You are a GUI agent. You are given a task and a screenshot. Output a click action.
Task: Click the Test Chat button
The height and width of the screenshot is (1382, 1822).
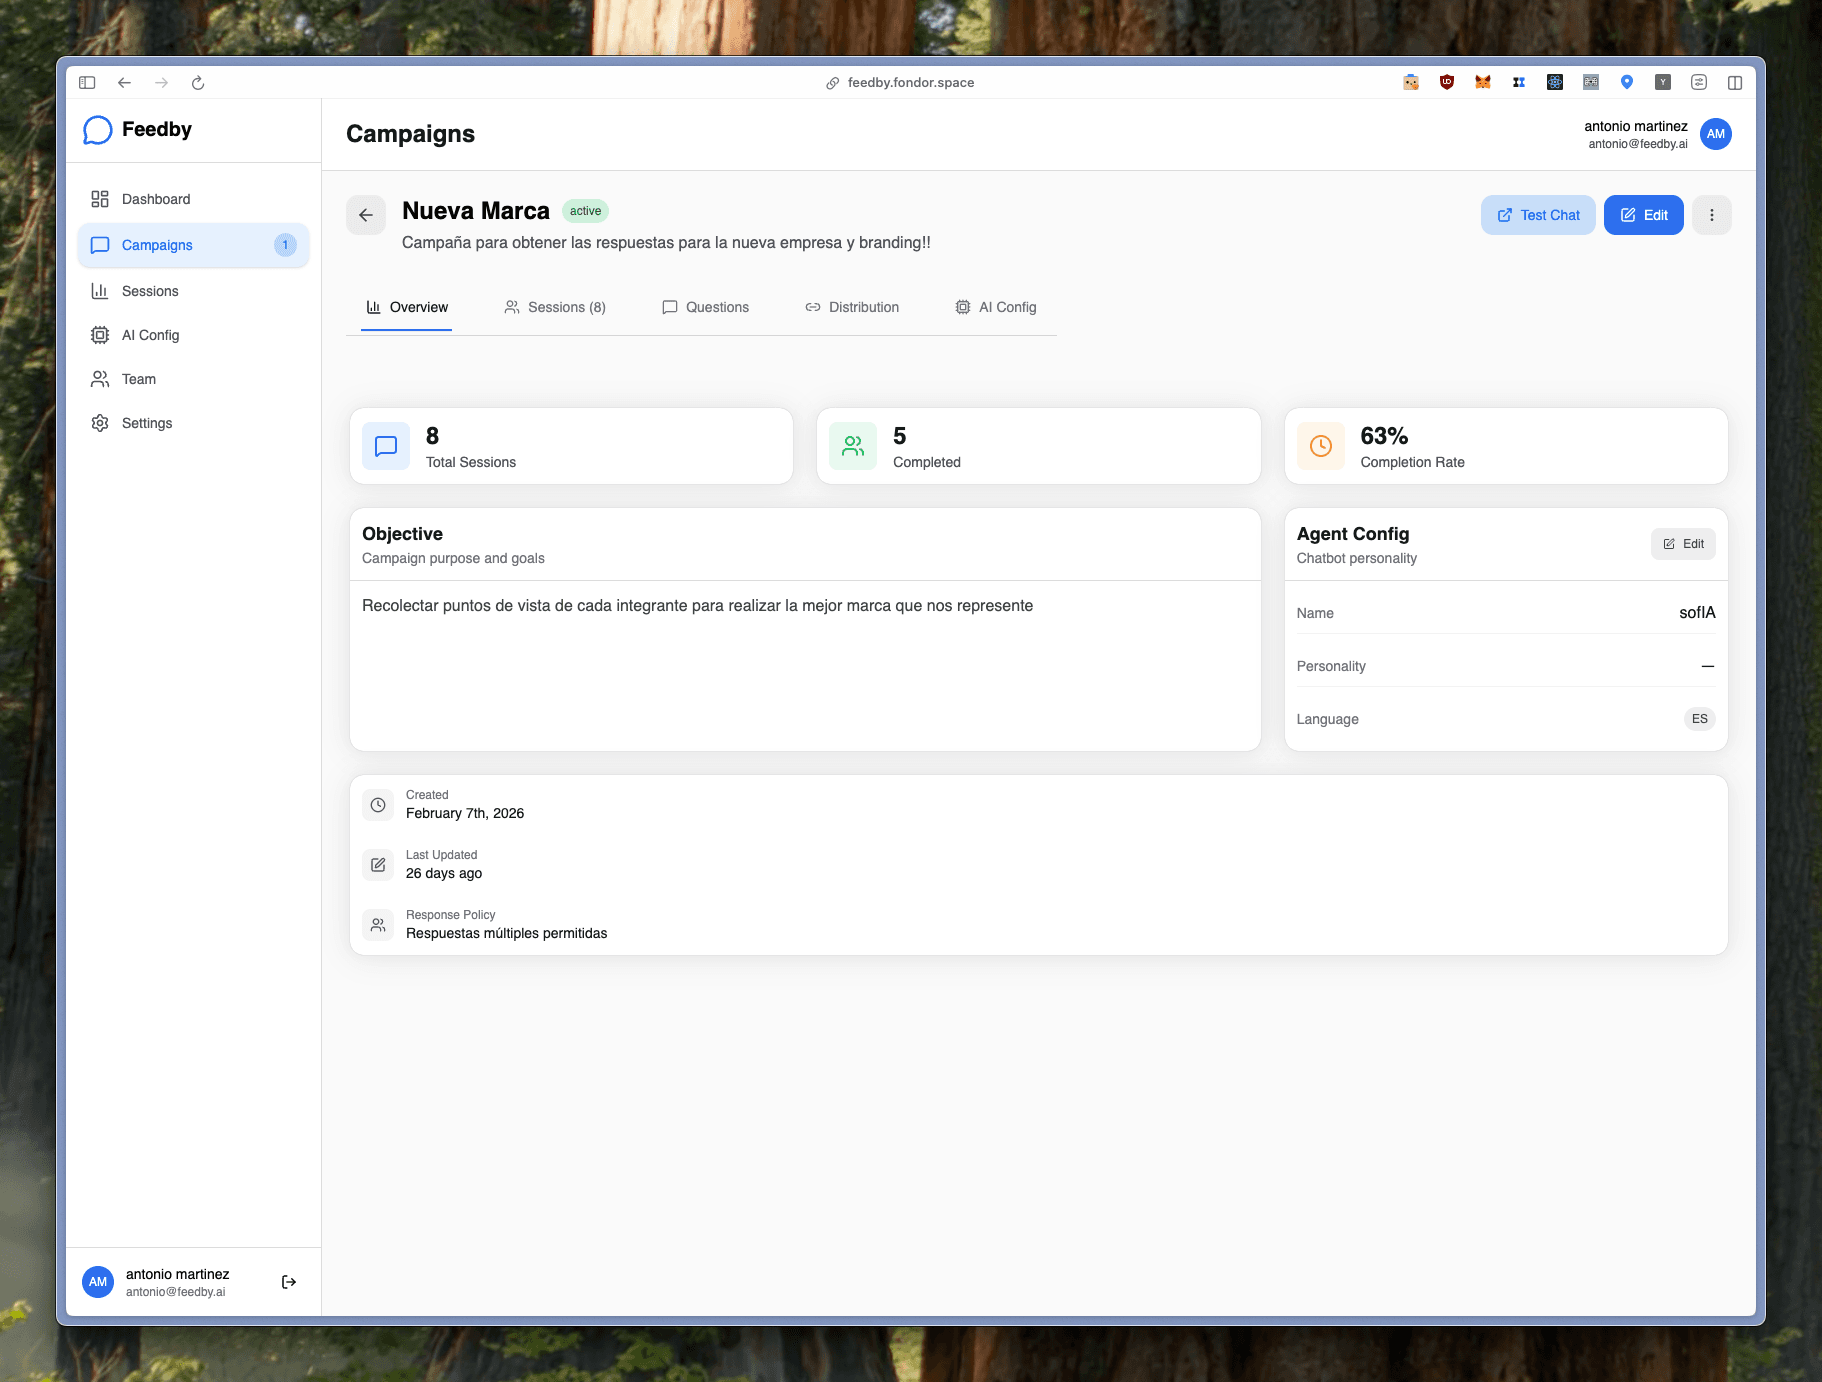click(x=1538, y=214)
